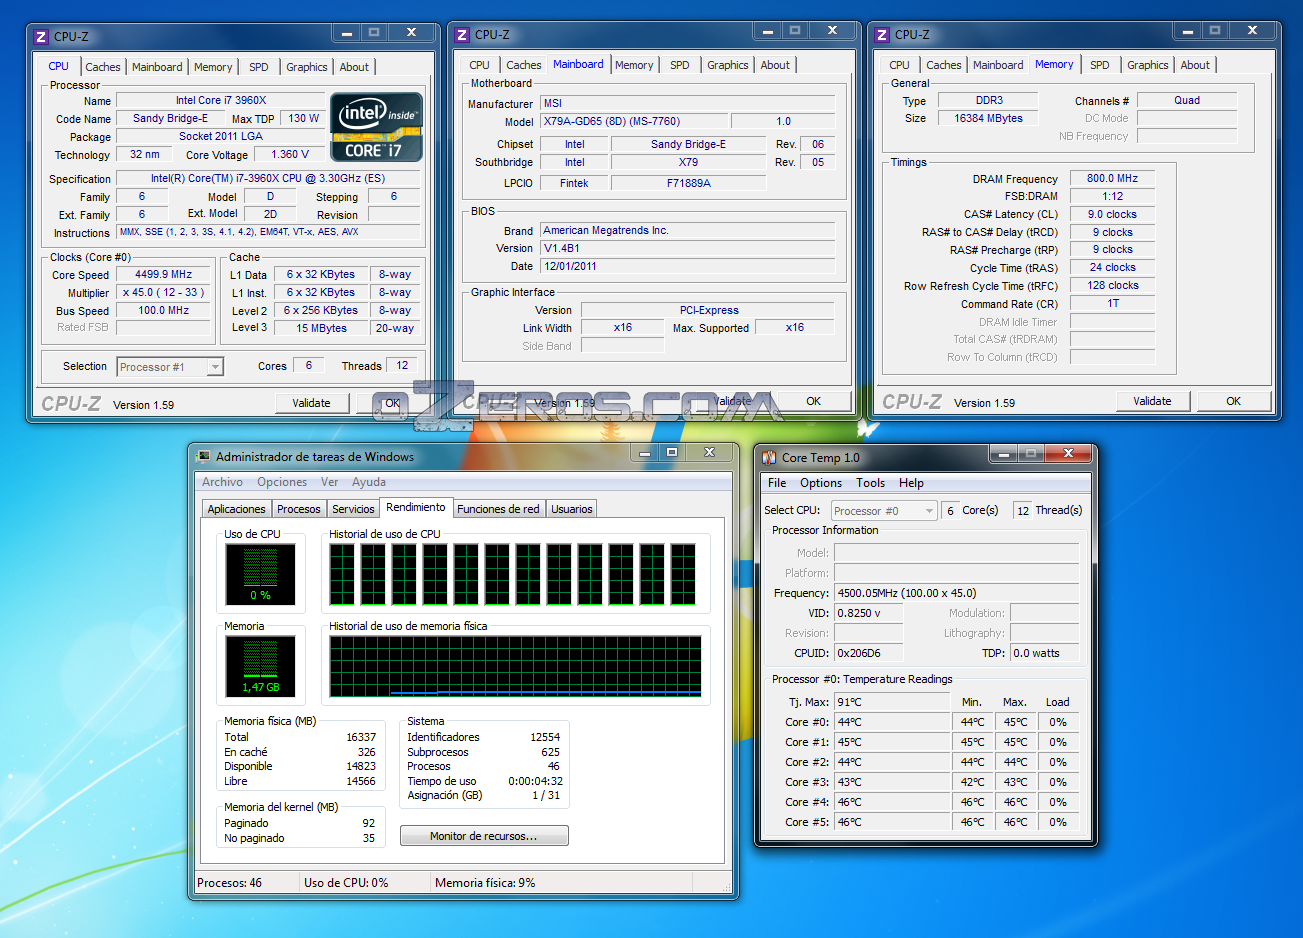Image resolution: width=1303 pixels, height=938 pixels.
Task: Click Monitor de recursos button
Action: pos(484,836)
